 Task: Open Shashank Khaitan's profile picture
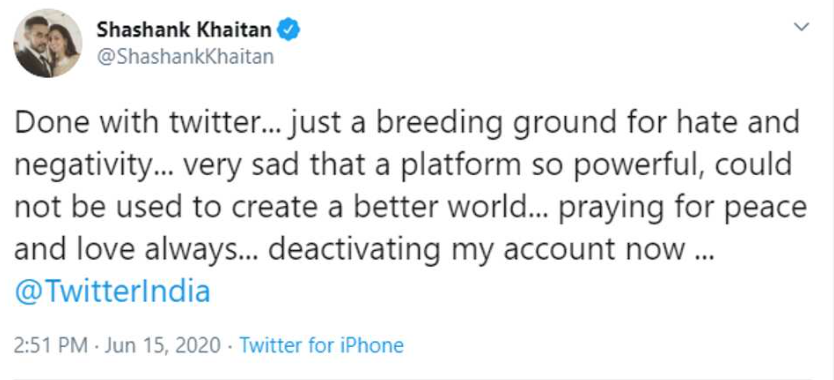point(48,43)
